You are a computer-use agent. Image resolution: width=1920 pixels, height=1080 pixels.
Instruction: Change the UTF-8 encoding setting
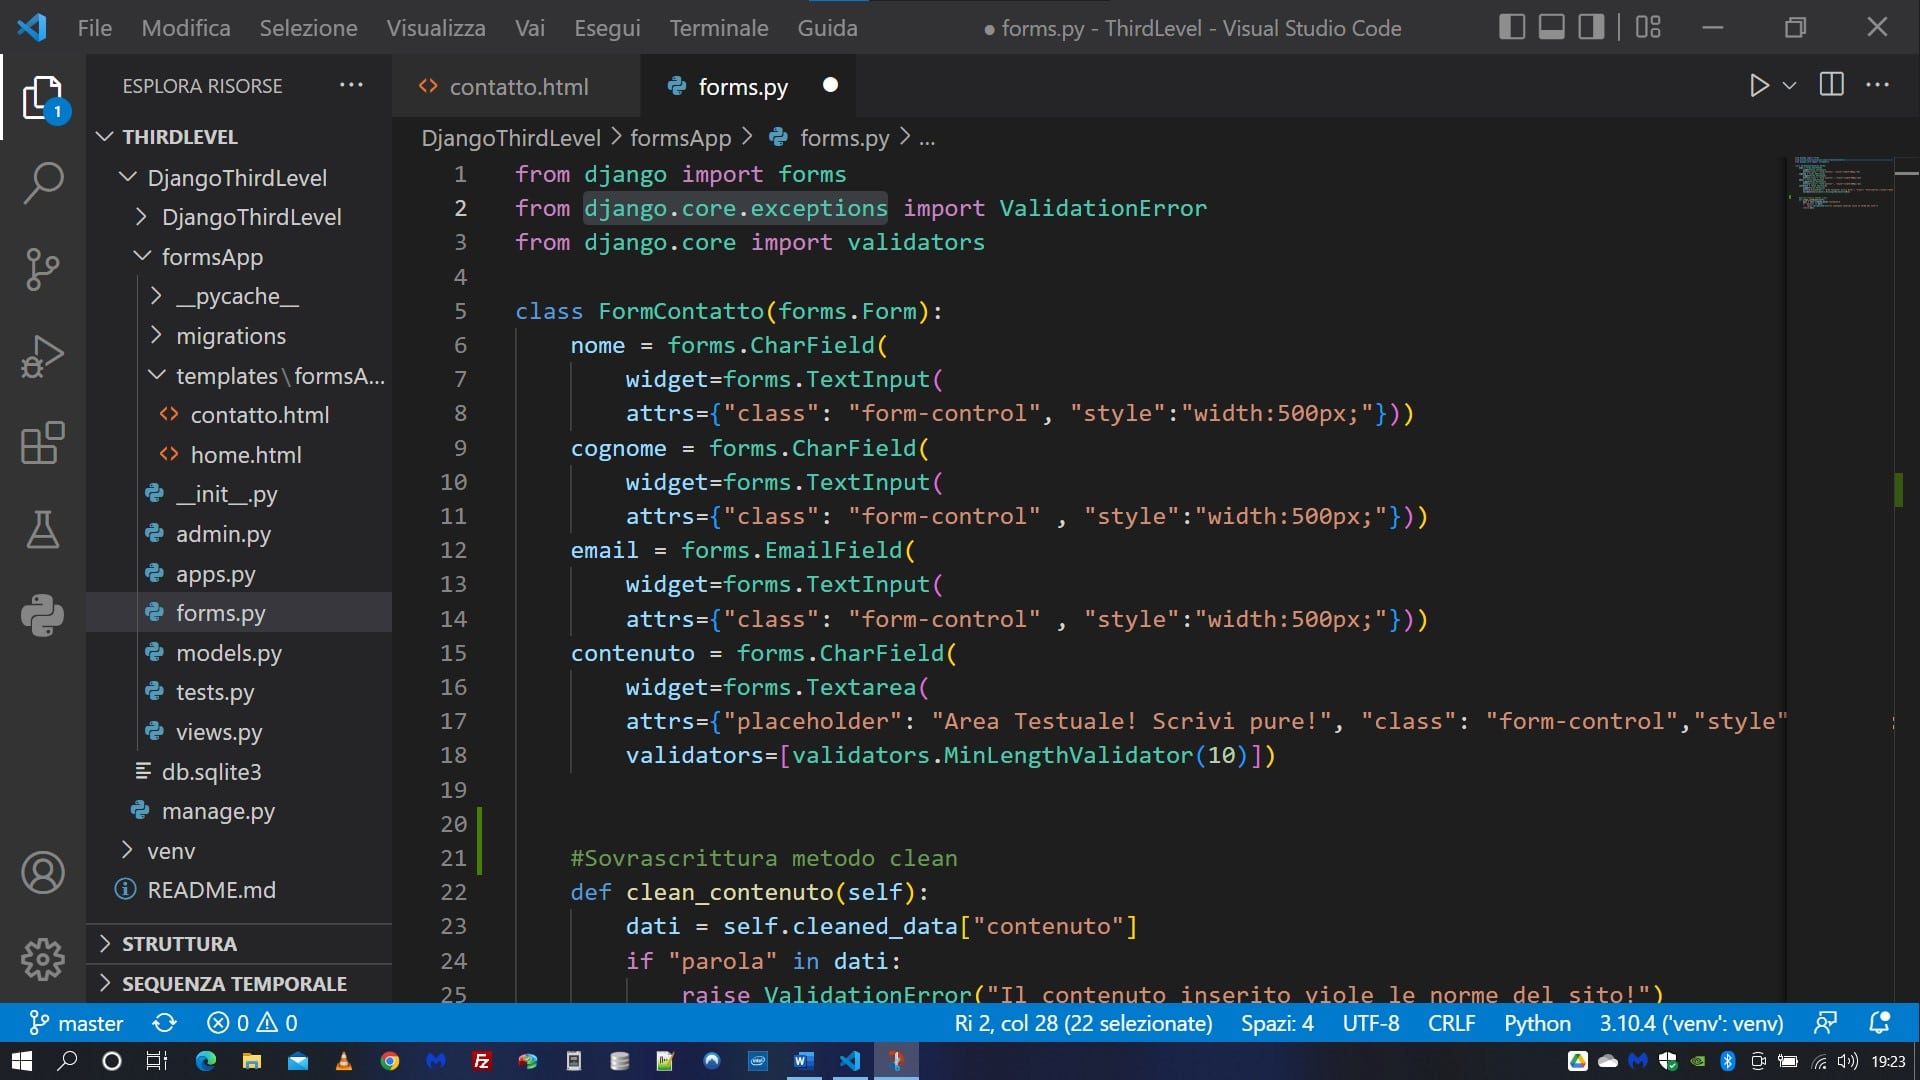click(x=1371, y=1023)
